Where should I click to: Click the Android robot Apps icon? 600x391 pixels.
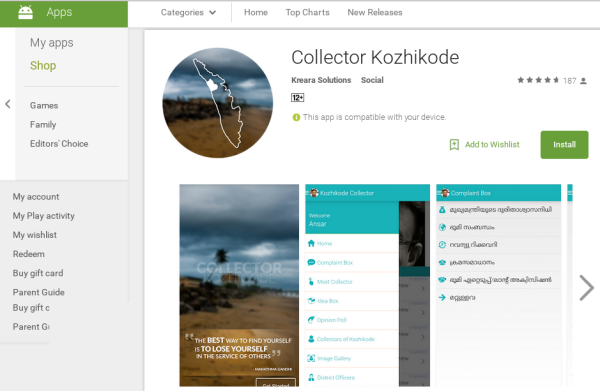pyautogui.click(x=26, y=12)
